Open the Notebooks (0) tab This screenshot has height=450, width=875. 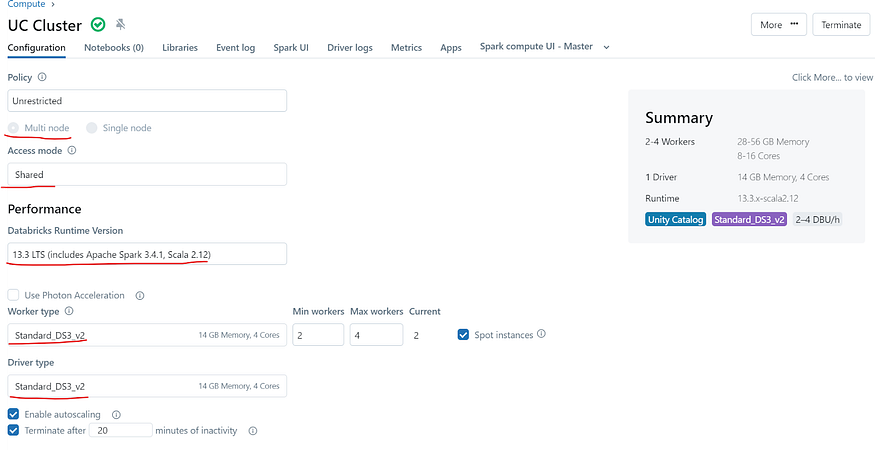pos(114,47)
